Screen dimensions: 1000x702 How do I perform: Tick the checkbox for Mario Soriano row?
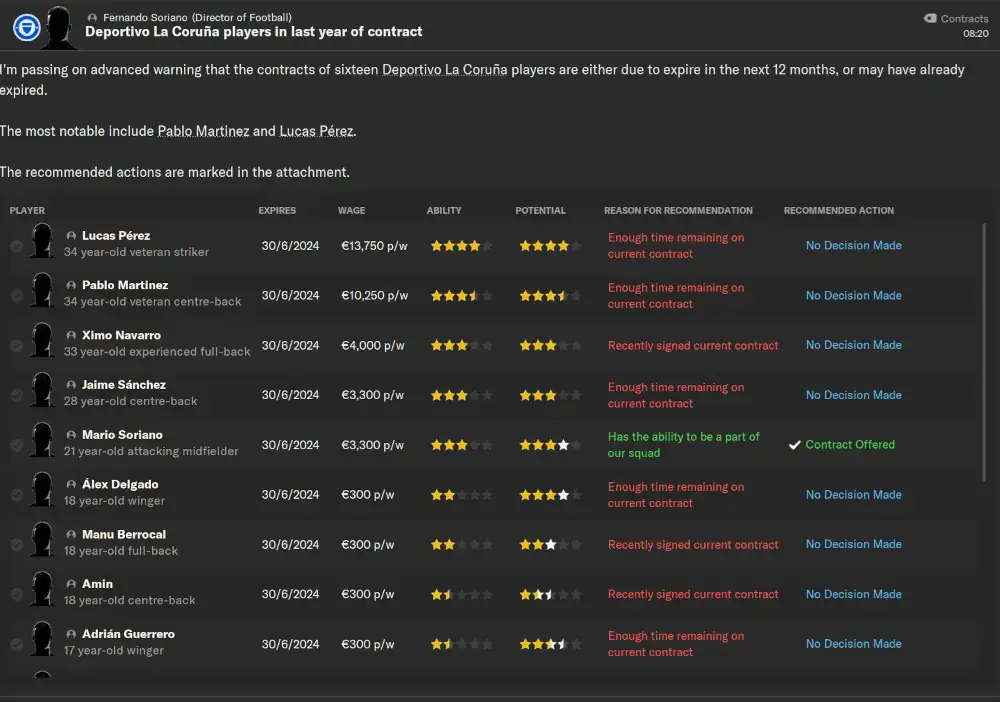pos(17,444)
